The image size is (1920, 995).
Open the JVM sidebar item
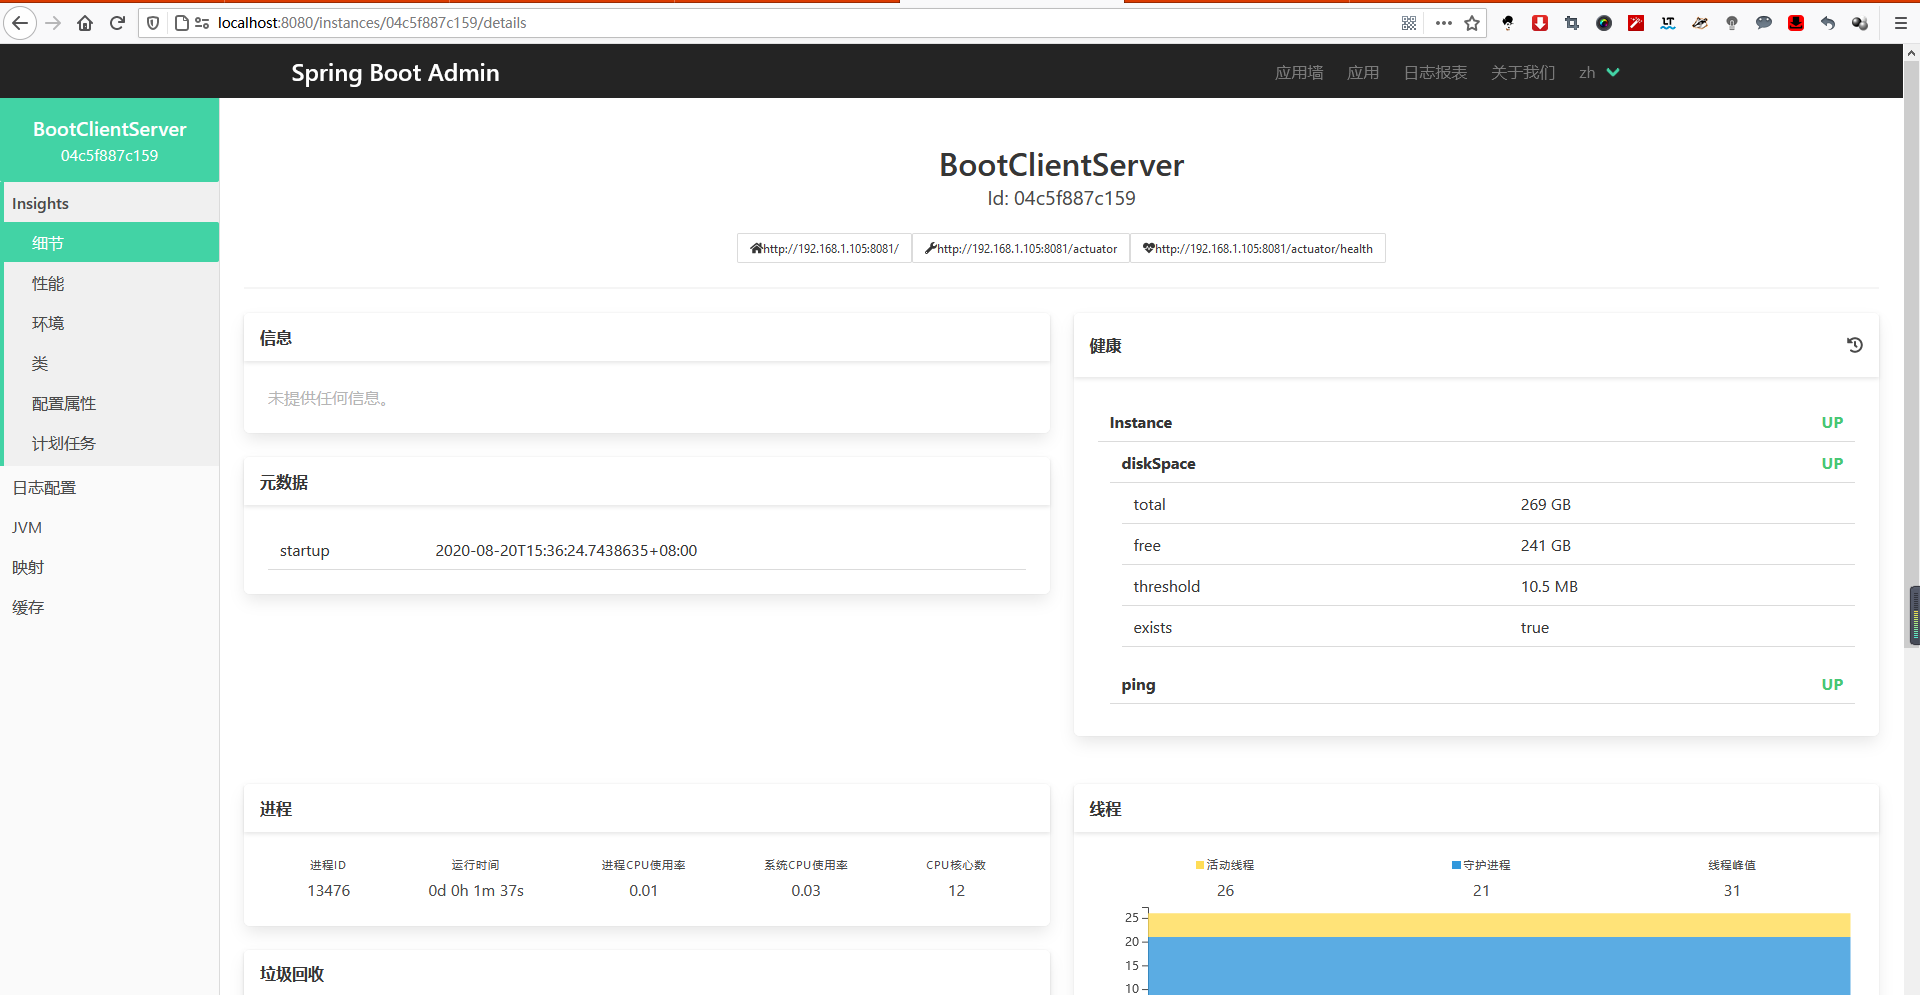(x=27, y=528)
